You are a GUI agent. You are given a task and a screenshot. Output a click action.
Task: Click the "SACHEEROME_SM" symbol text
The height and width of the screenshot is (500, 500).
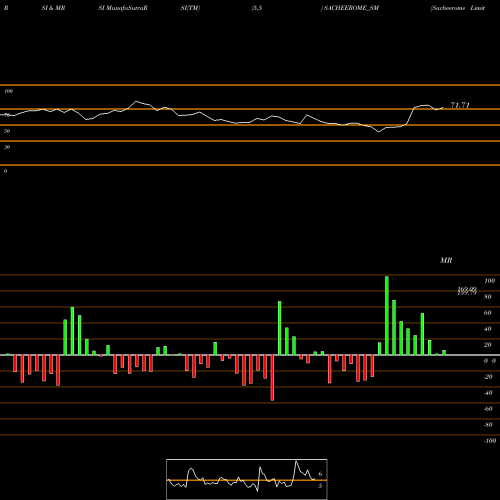point(351,8)
